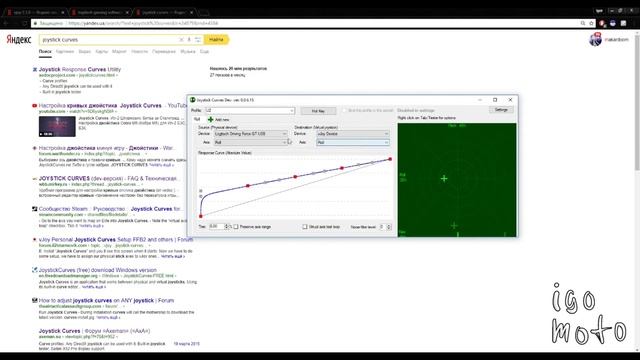Click the secure lock icon in address bar

point(36,24)
